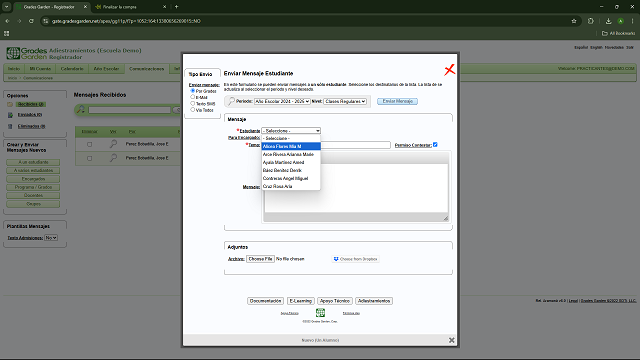Viewport: 640px width, 360px height.
Task: Open the Chrome three-dot menu
Action: coord(633,21)
